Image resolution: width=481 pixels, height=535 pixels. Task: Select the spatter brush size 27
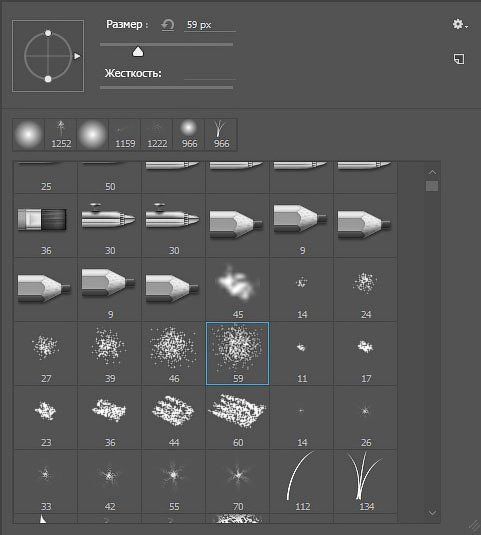(x=46, y=353)
